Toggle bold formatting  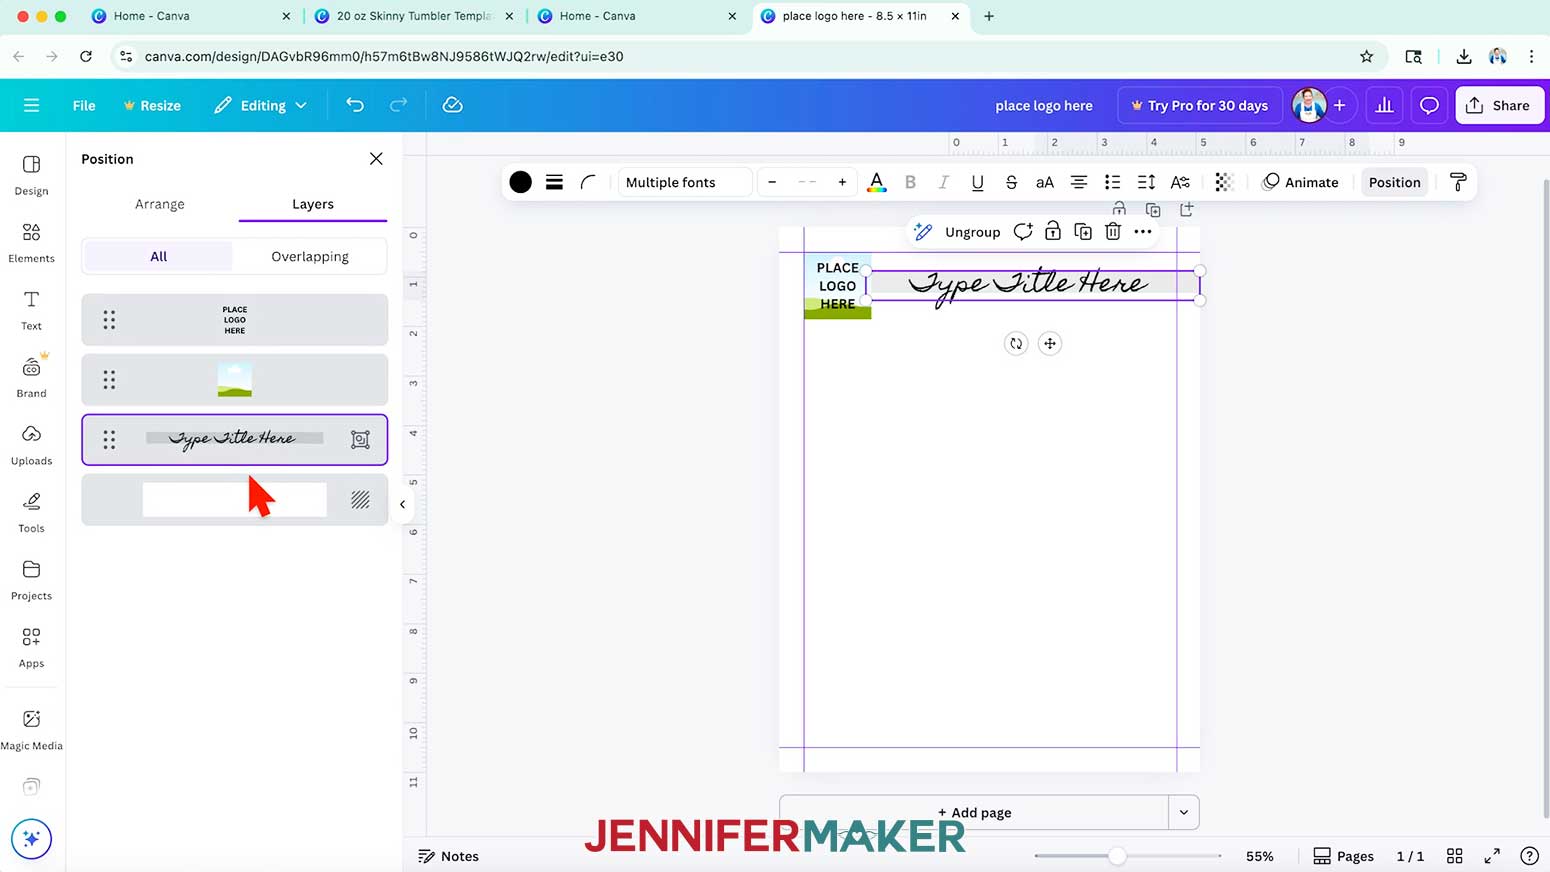(x=910, y=182)
